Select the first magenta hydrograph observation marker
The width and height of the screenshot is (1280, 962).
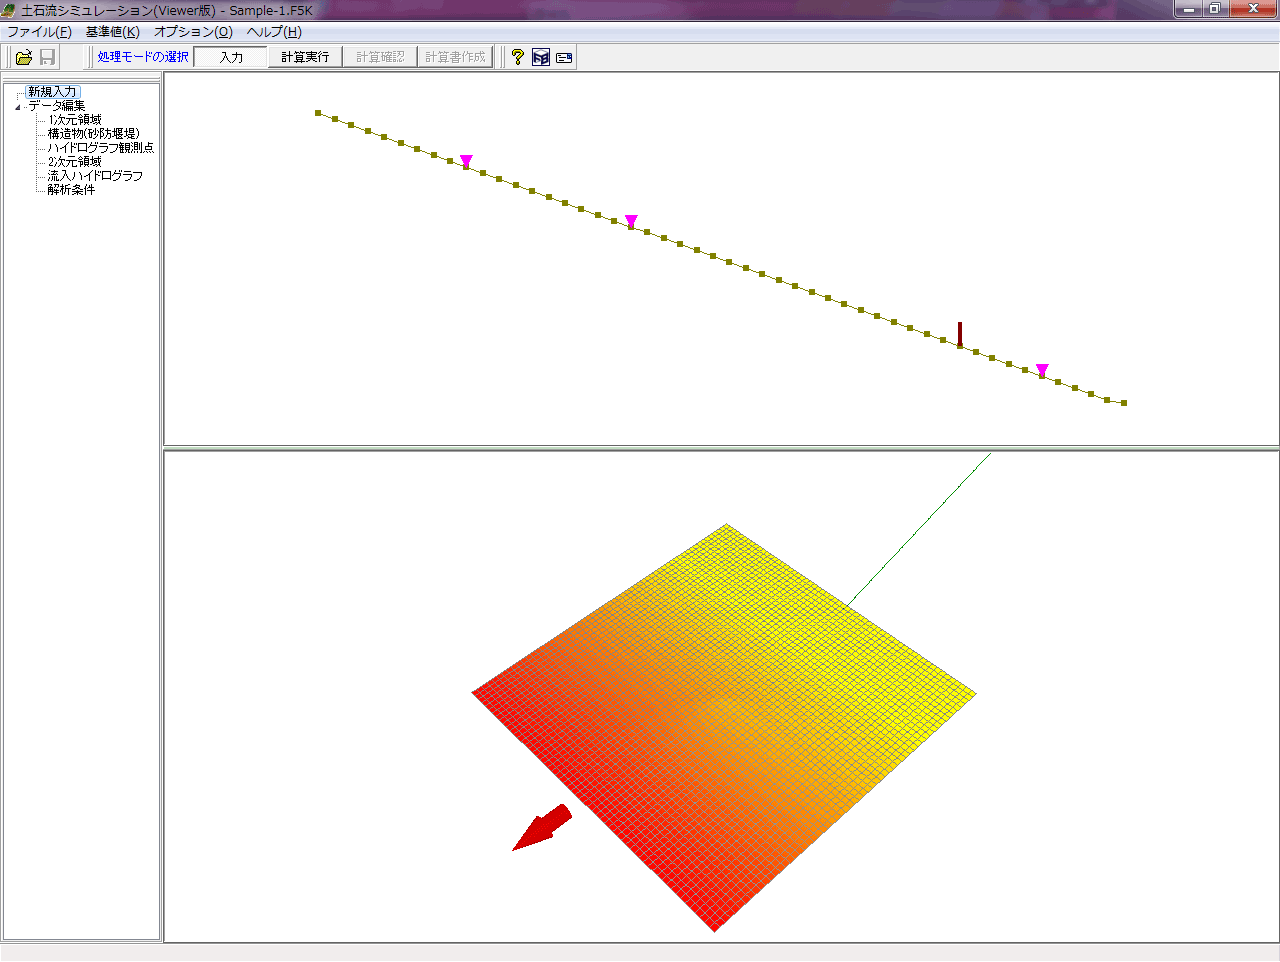click(x=466, y=161)
